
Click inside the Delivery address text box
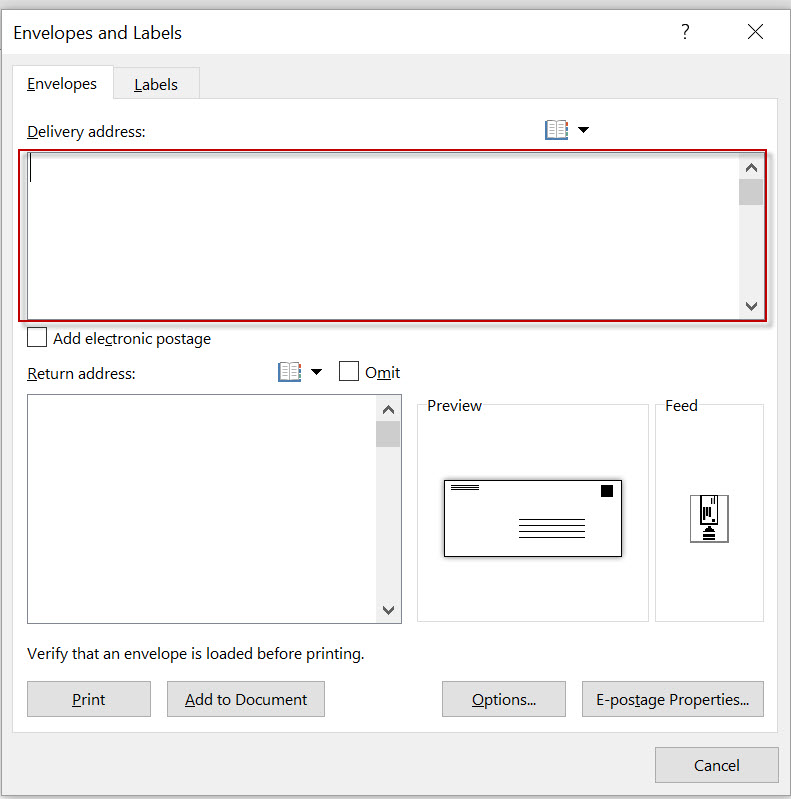pos(383,235)
